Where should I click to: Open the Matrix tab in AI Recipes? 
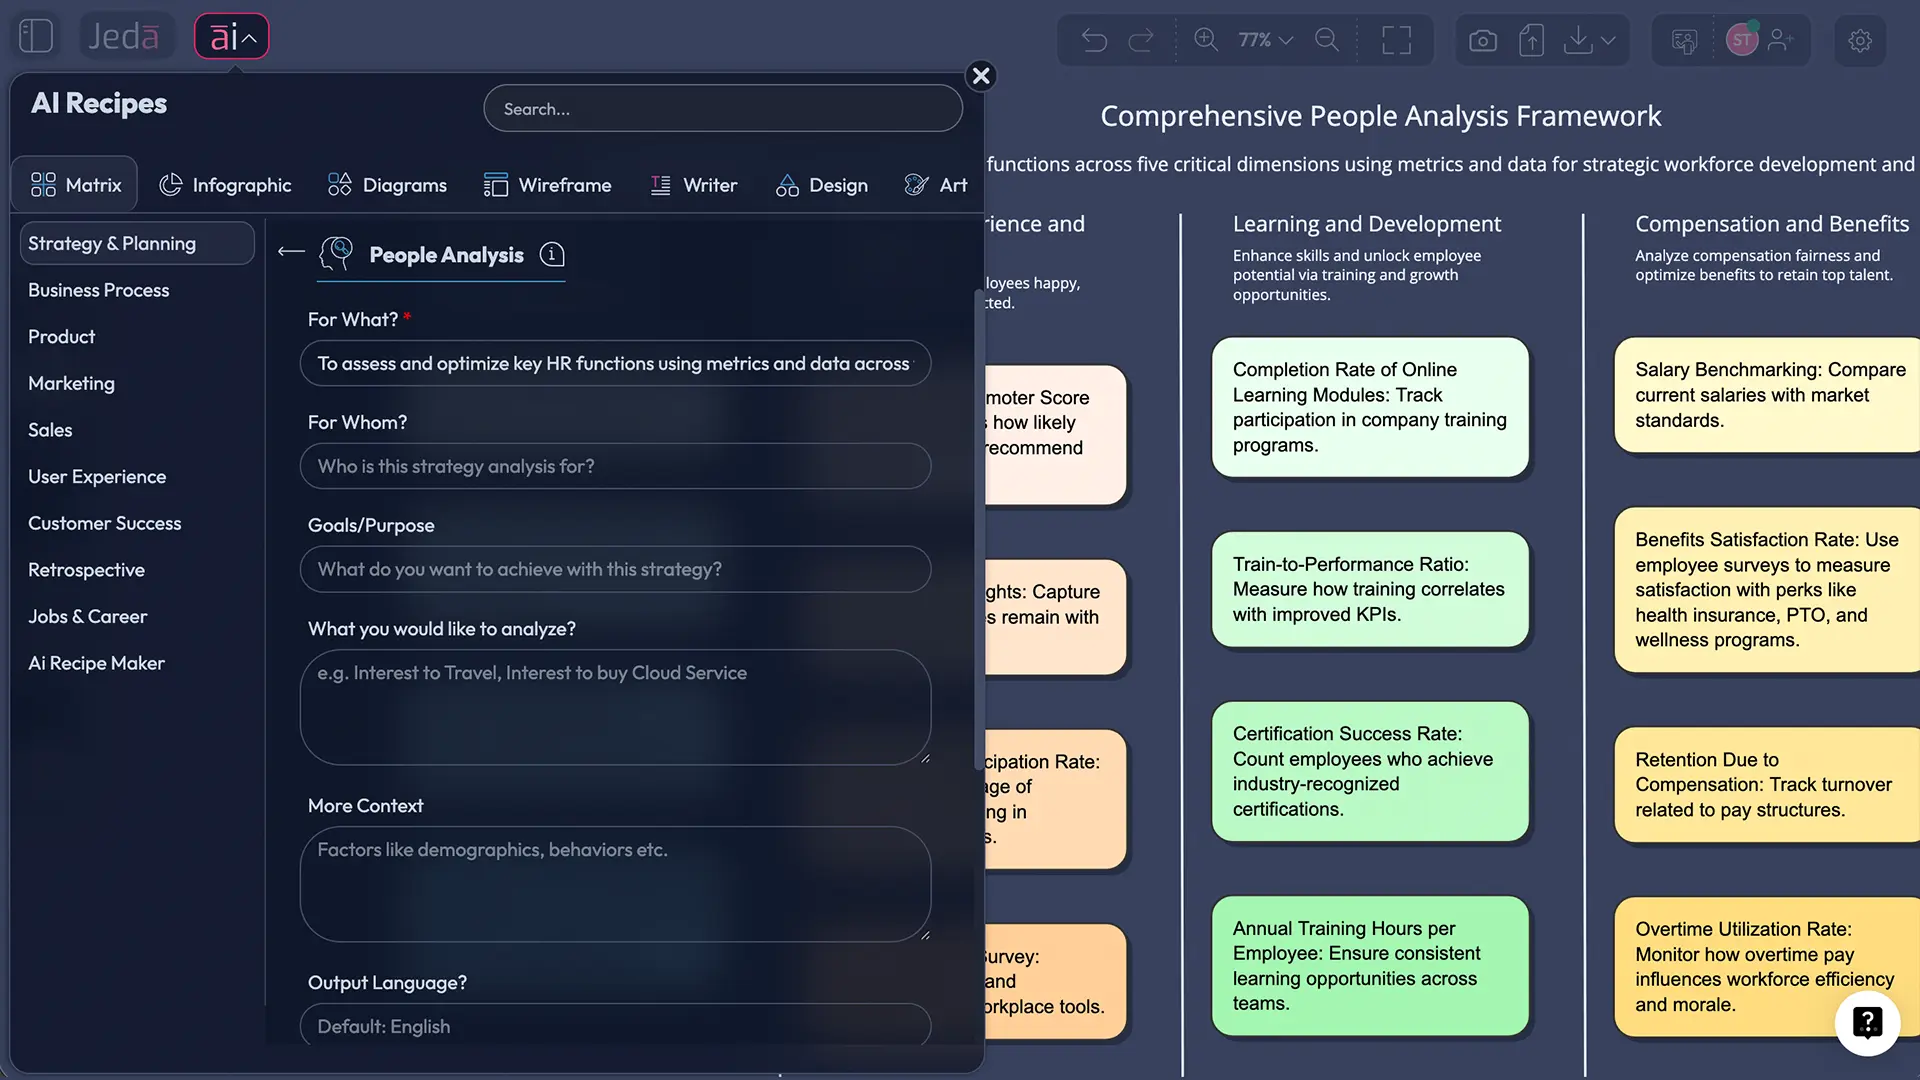pyautogui.click(x=74, y=183)
